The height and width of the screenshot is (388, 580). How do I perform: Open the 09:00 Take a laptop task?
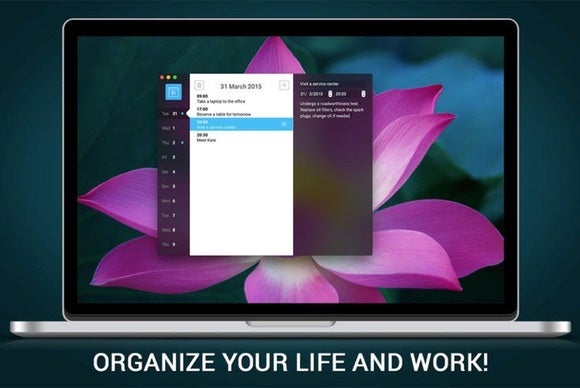tap(241, 99)
